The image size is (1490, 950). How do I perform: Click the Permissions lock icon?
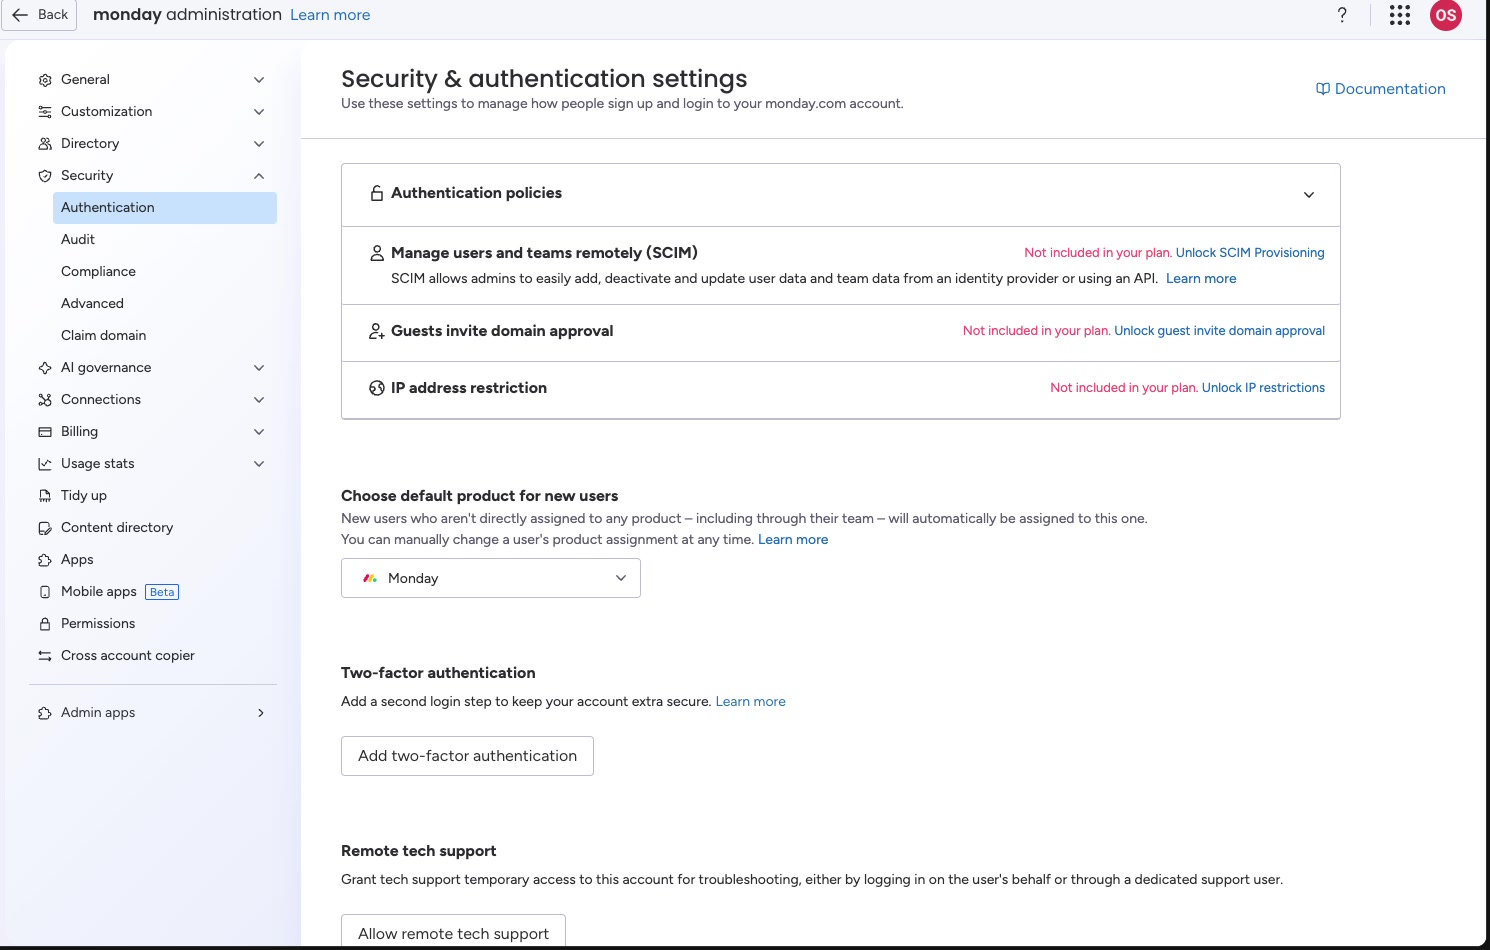[x=45, y=624]
